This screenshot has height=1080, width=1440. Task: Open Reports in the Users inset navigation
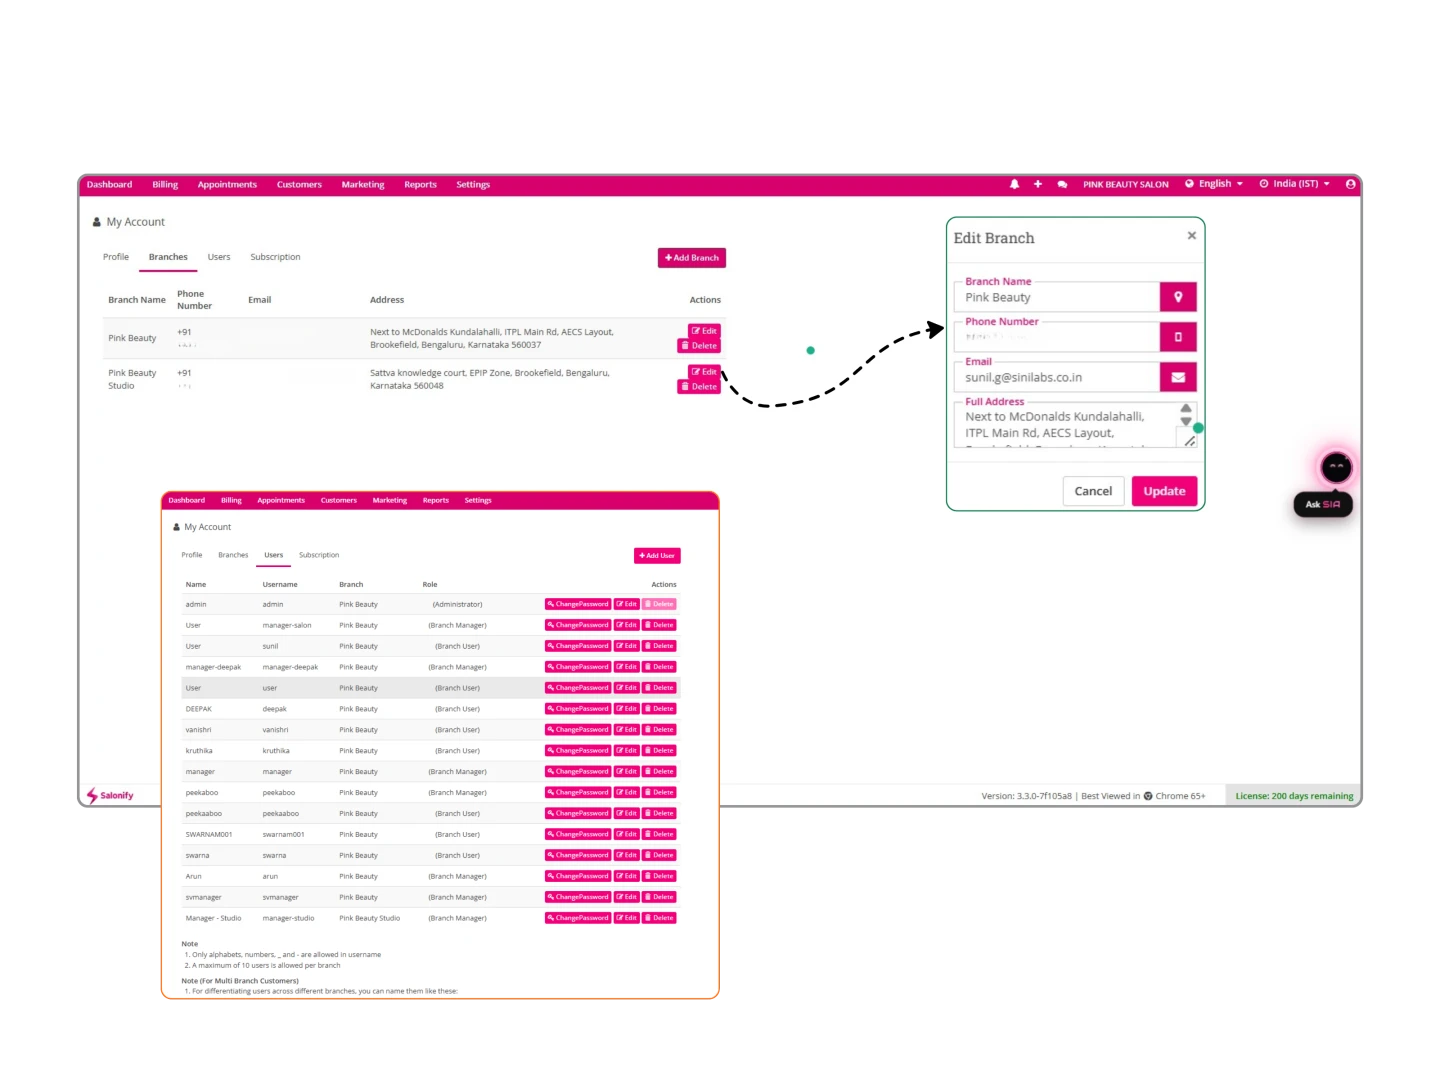(436, 500)
